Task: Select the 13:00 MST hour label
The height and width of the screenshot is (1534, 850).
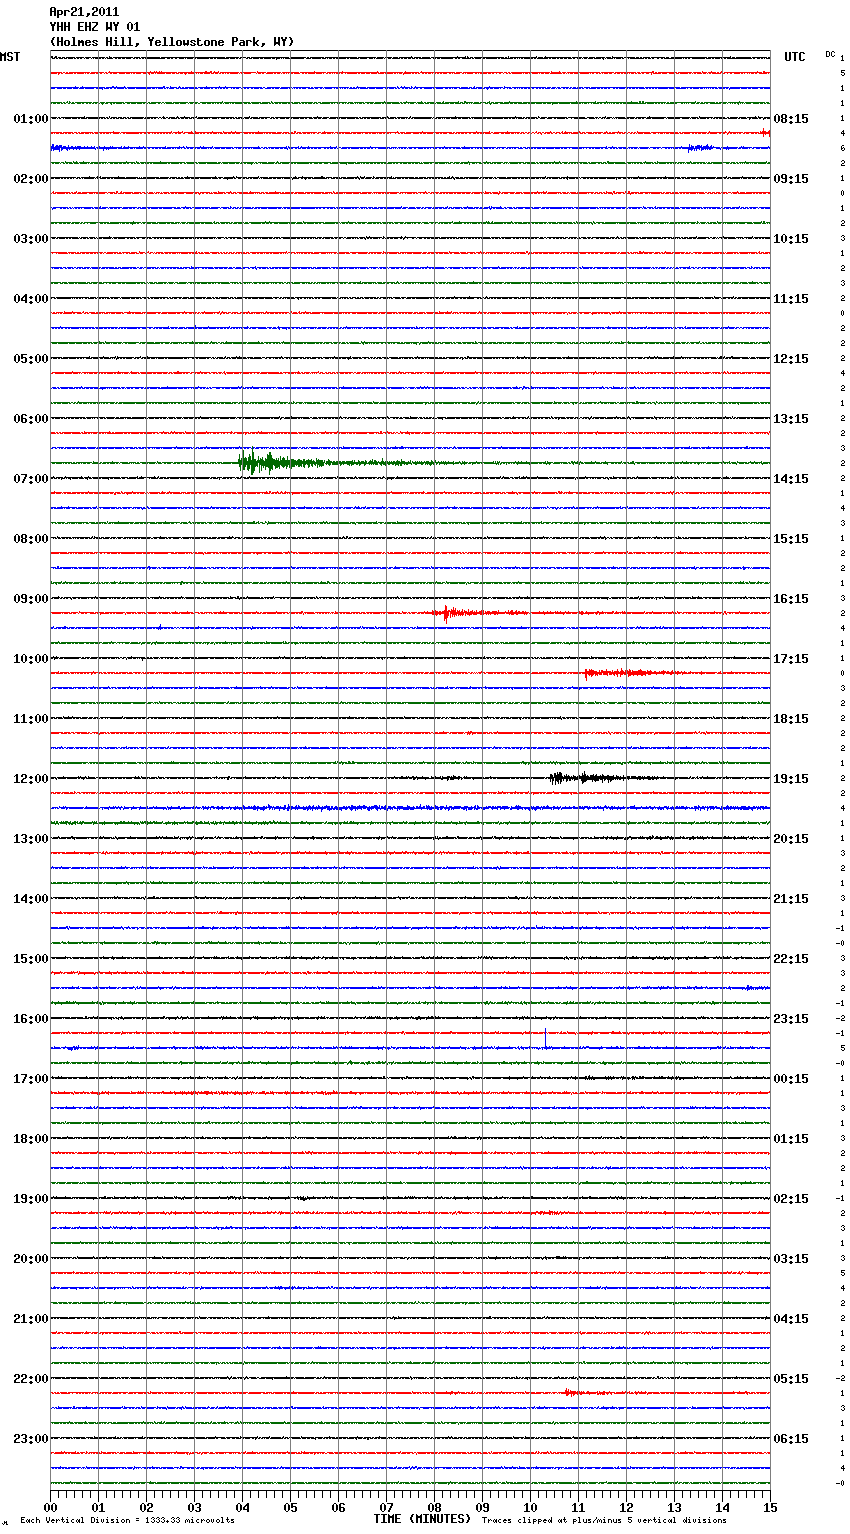Action: (x=31, y=839)
